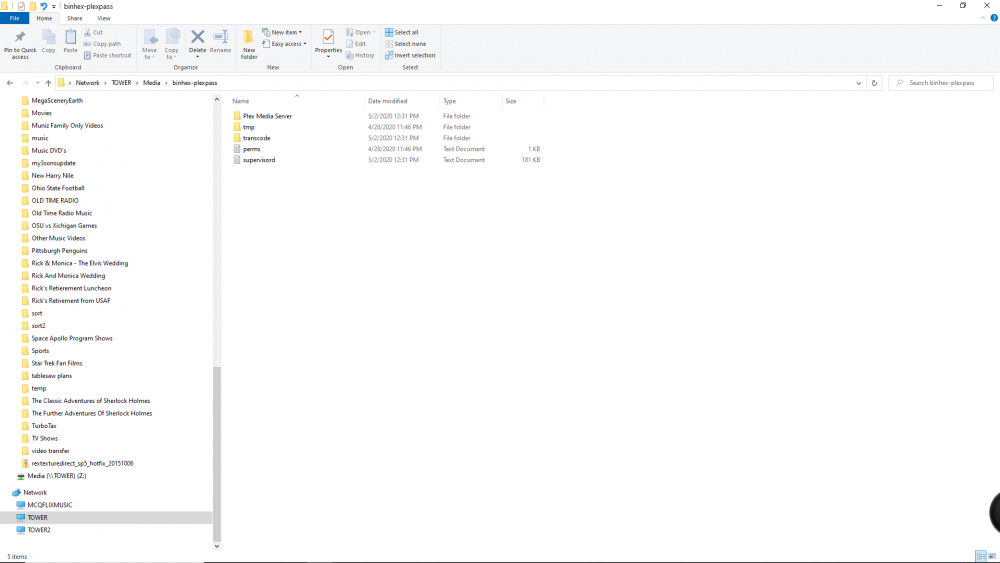This screenshot has height=563, width=1000.
Task: Open the Copy to ribbon button
Action: click(172, 45)
